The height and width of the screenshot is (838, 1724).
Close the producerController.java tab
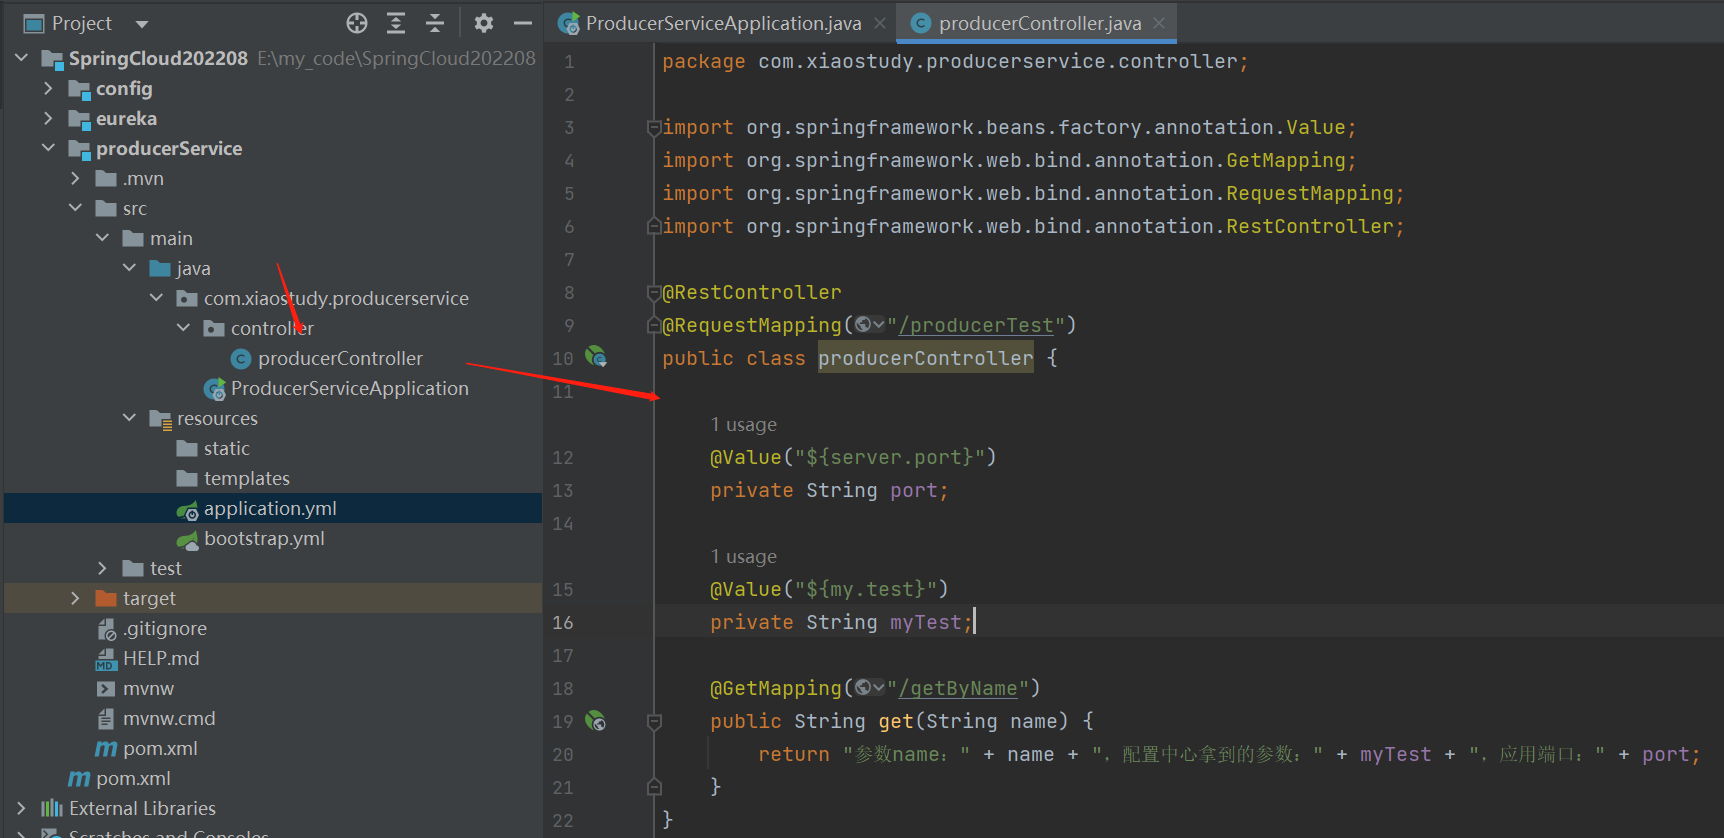pos(1159,23)
